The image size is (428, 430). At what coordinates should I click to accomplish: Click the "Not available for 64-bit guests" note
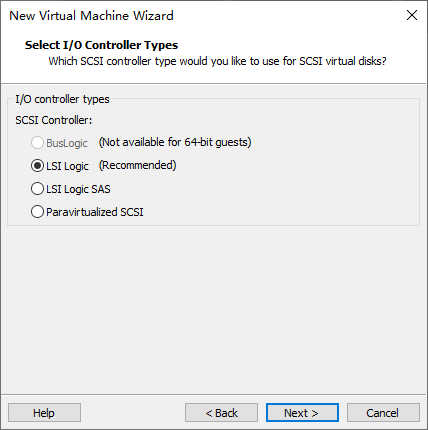[175, 142]
